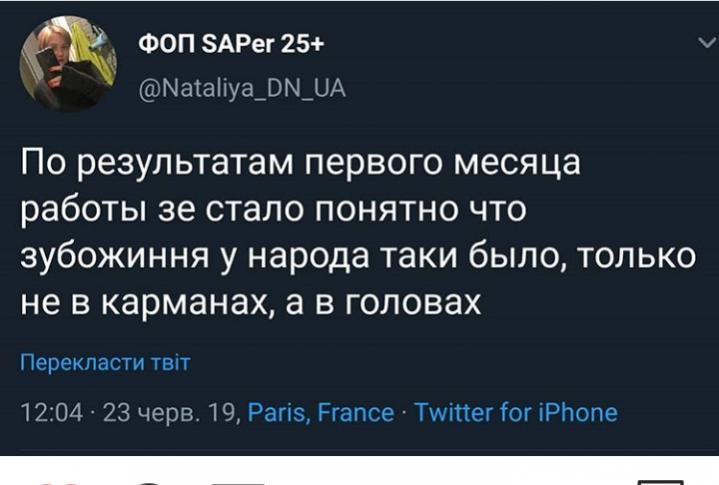This screenshot has width=719, height=485.
Task: Click the tweet line starting По результатам
Action: (x=300, y=162)
